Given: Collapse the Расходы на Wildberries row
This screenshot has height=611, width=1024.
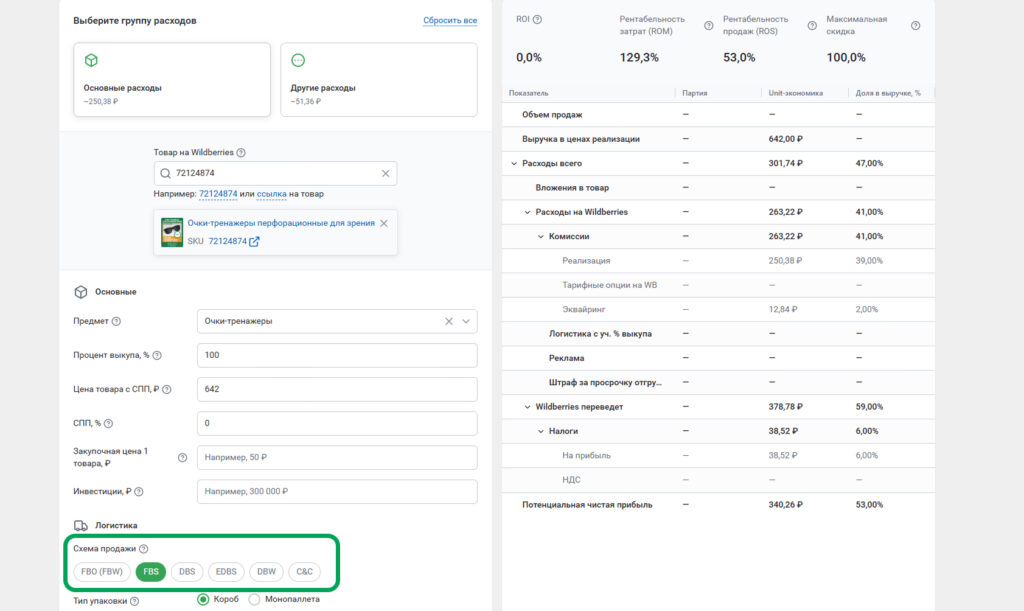Looking at the screenshot, I should [x=528, y=212].
